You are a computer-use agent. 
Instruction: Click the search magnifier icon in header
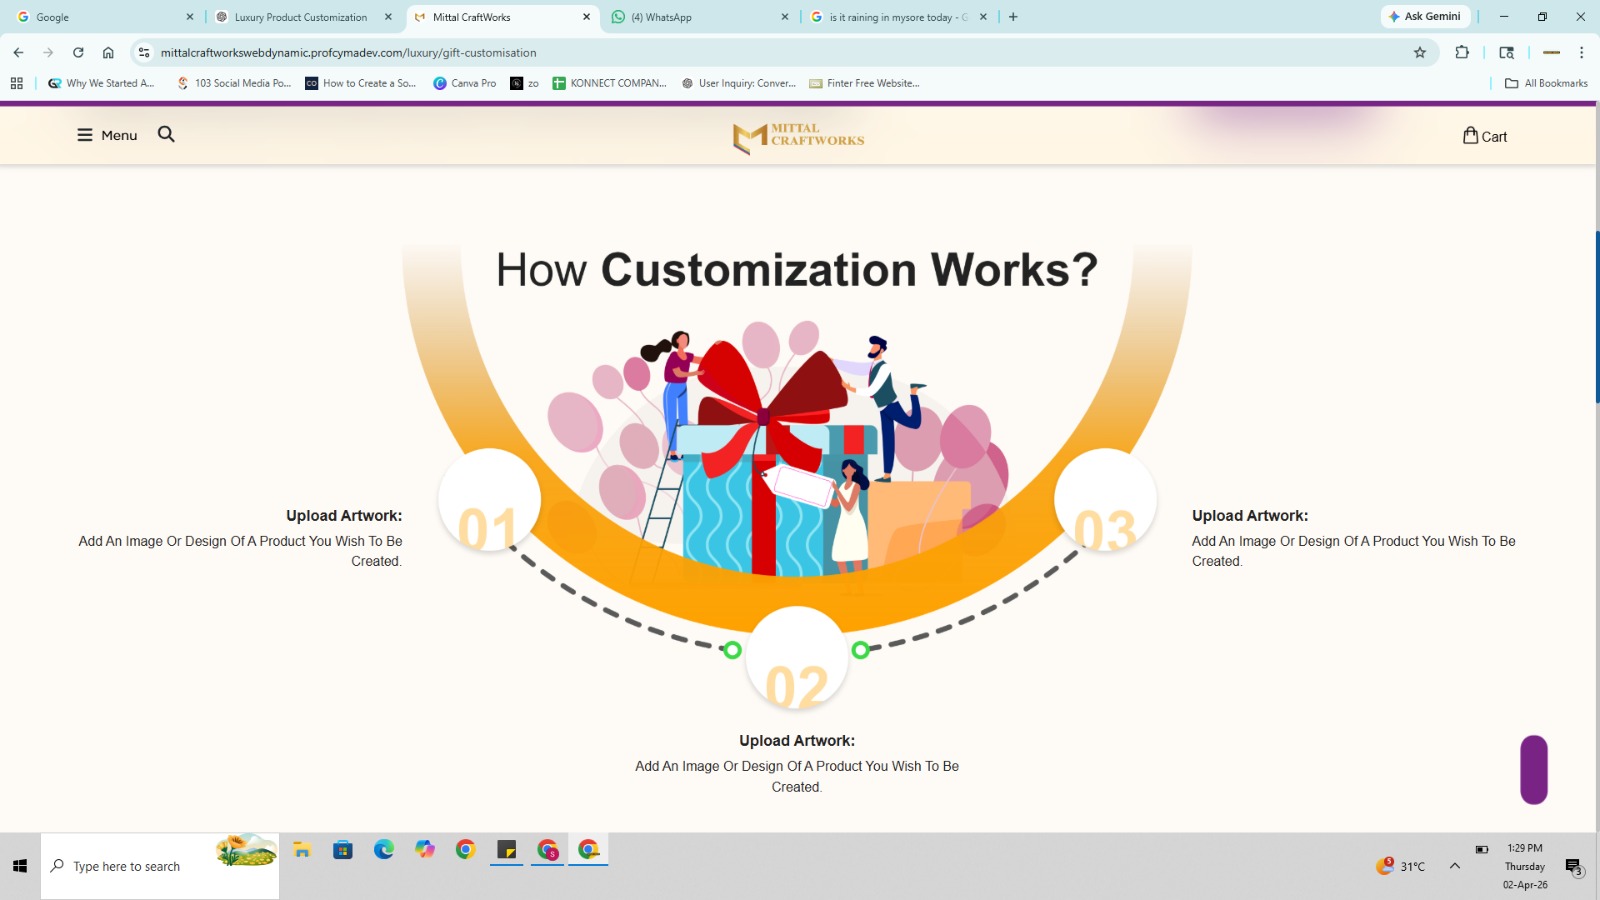coord(166,134)
